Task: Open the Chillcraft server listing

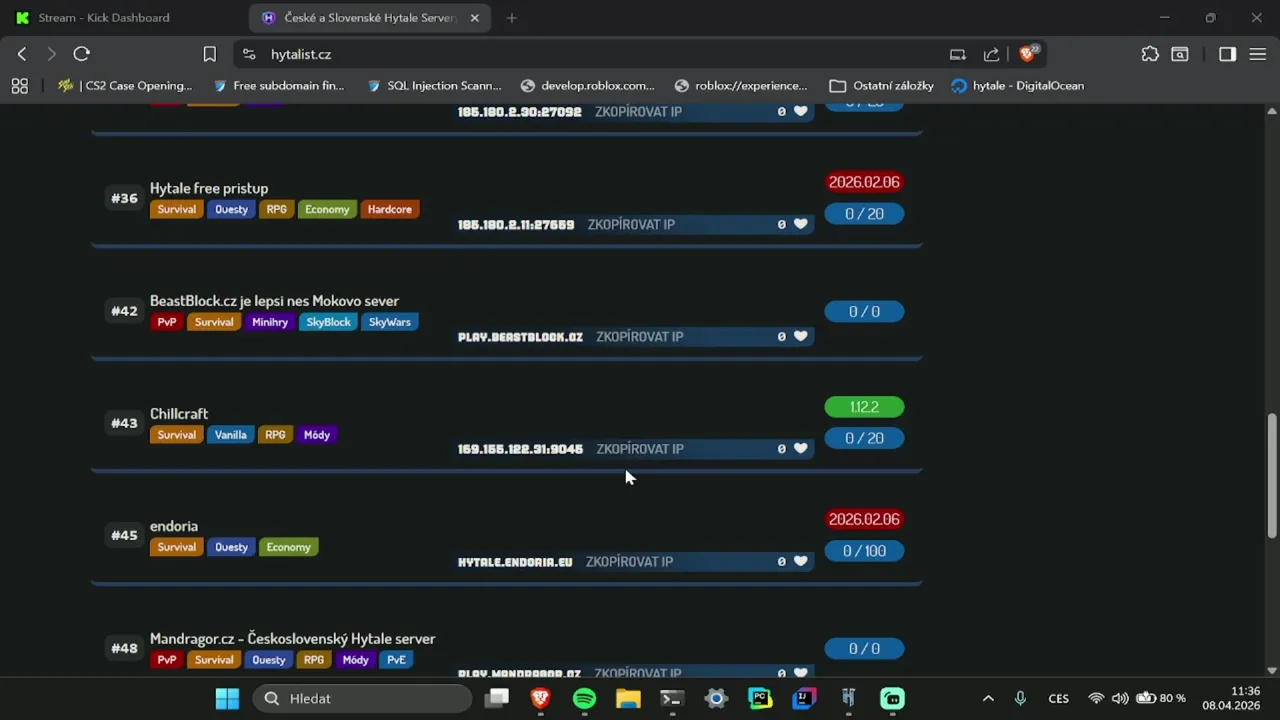Action: click(179, 413)
